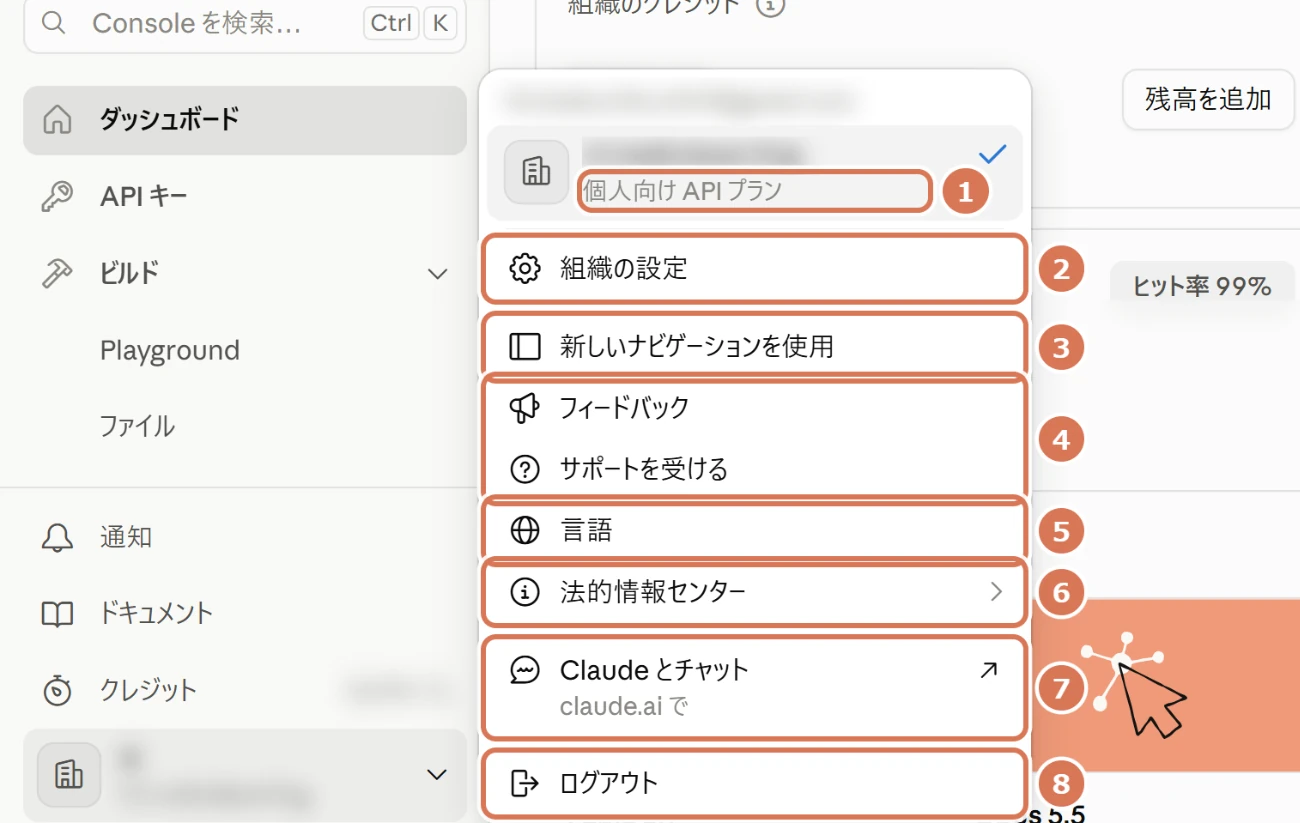Choose 新しいナビゲーションを使用
1300x823 pixels.
tap(755, 346)
